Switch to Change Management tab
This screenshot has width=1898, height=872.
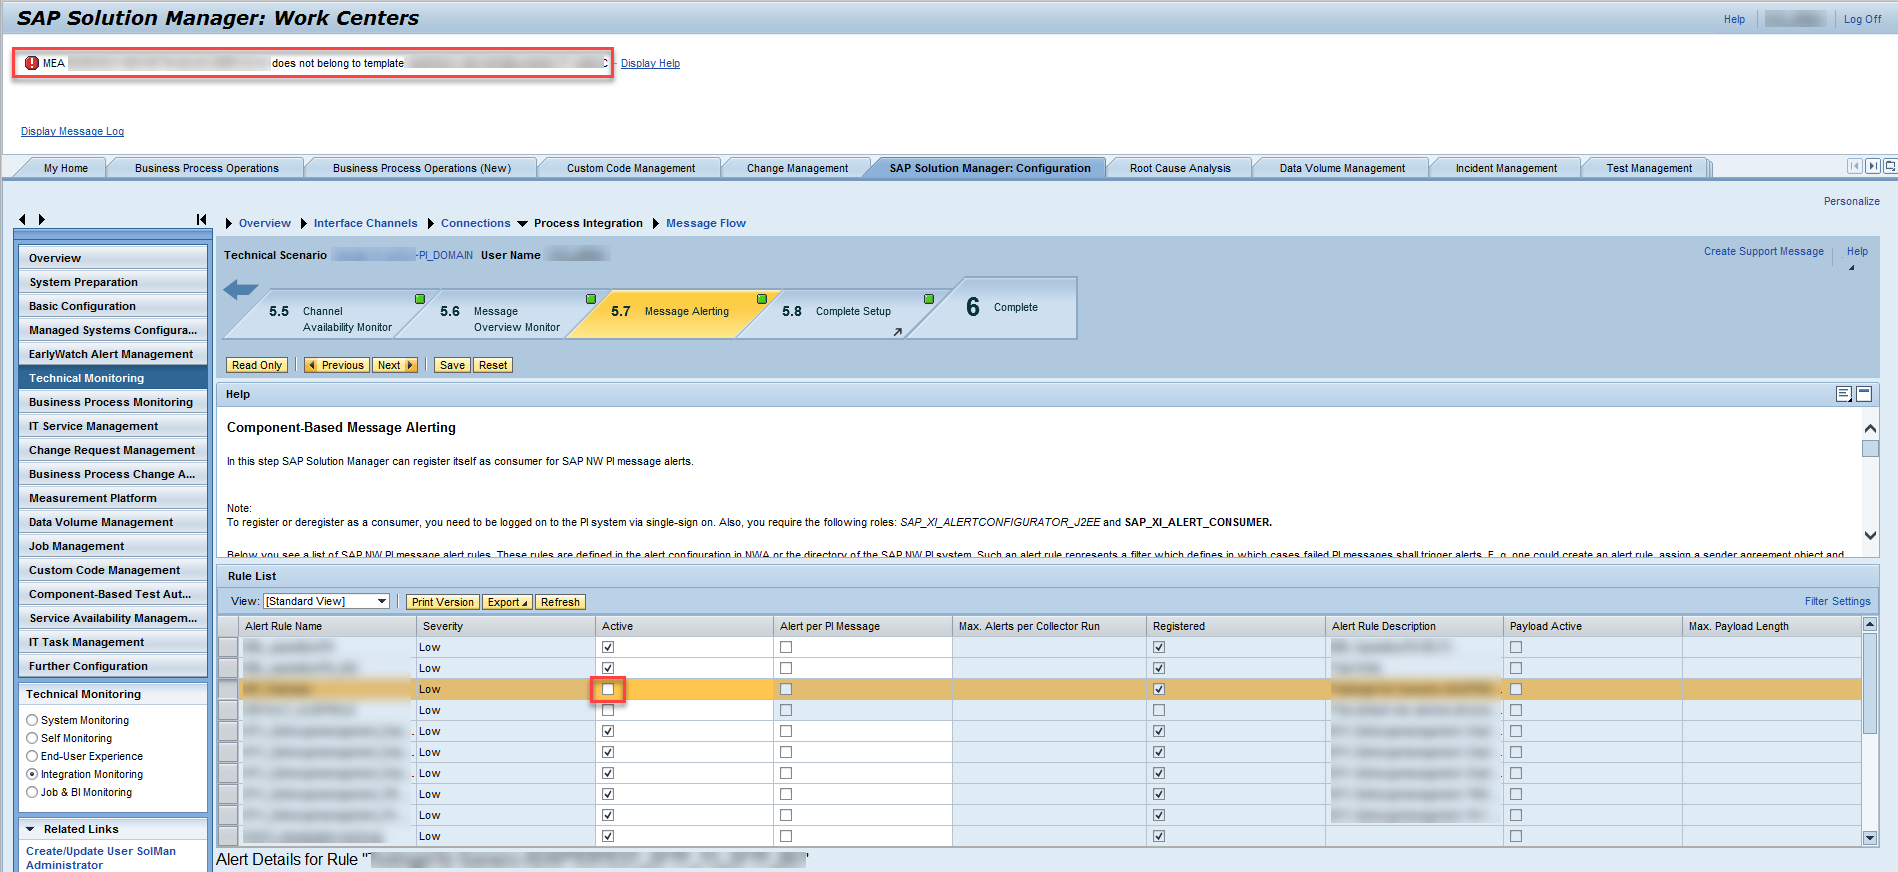click(x=797, y=168)
